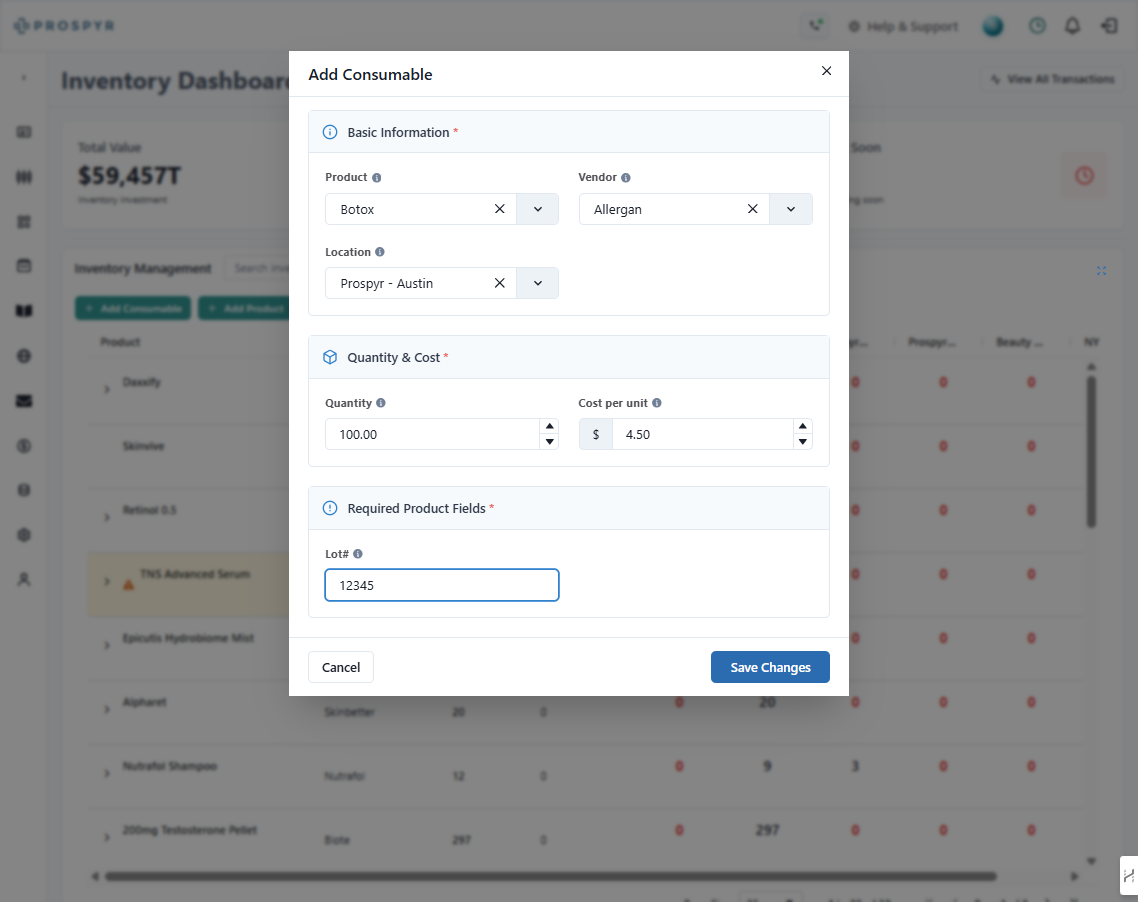Click Save Changes button
Screen dimensions: 1138x902
pos(770,667)
